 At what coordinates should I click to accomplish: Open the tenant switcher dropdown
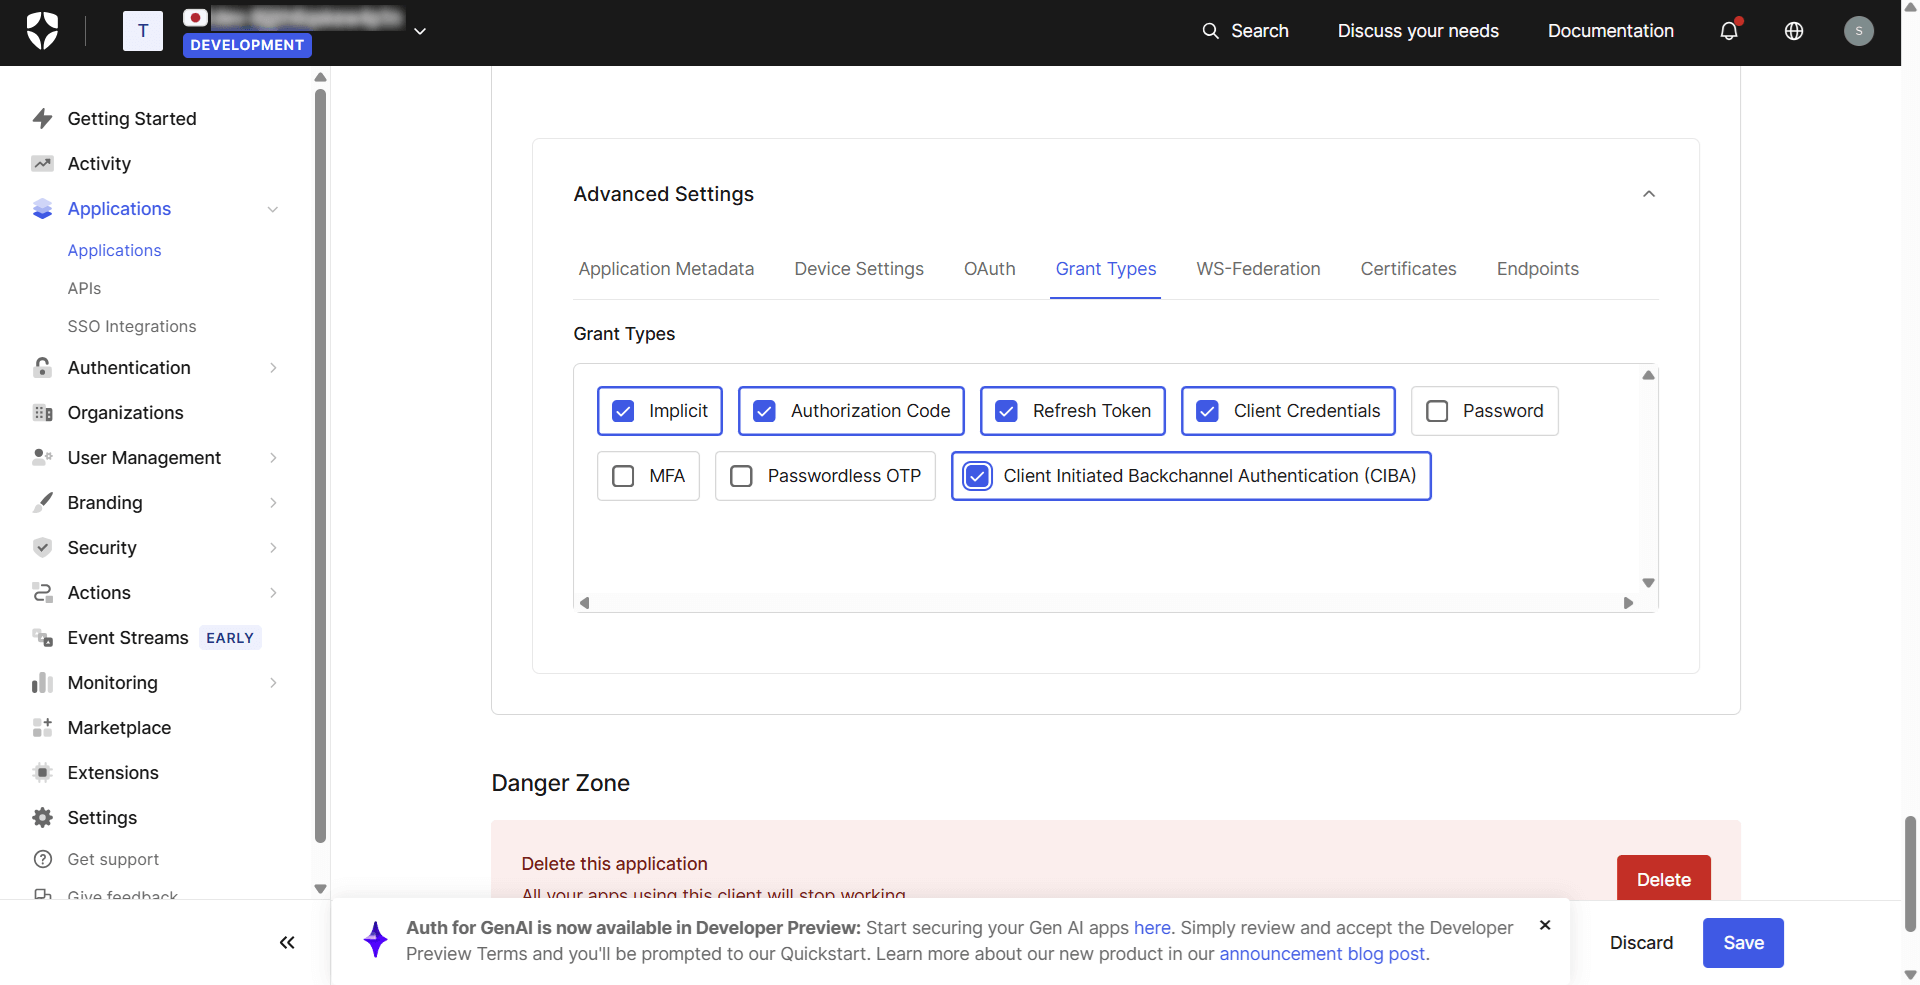click(x=420, y=31)
